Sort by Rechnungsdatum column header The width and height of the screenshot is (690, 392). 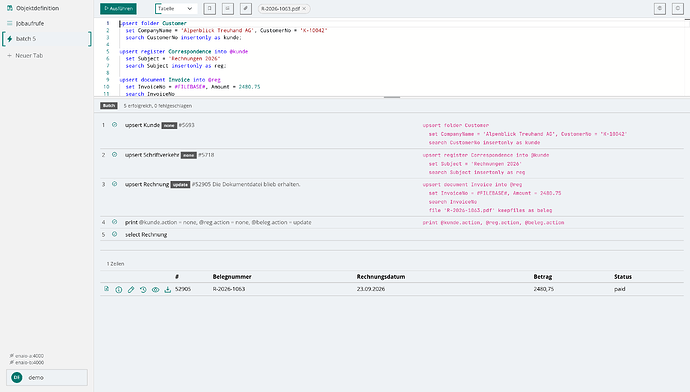pyautogui.click(x=381, y=277)
